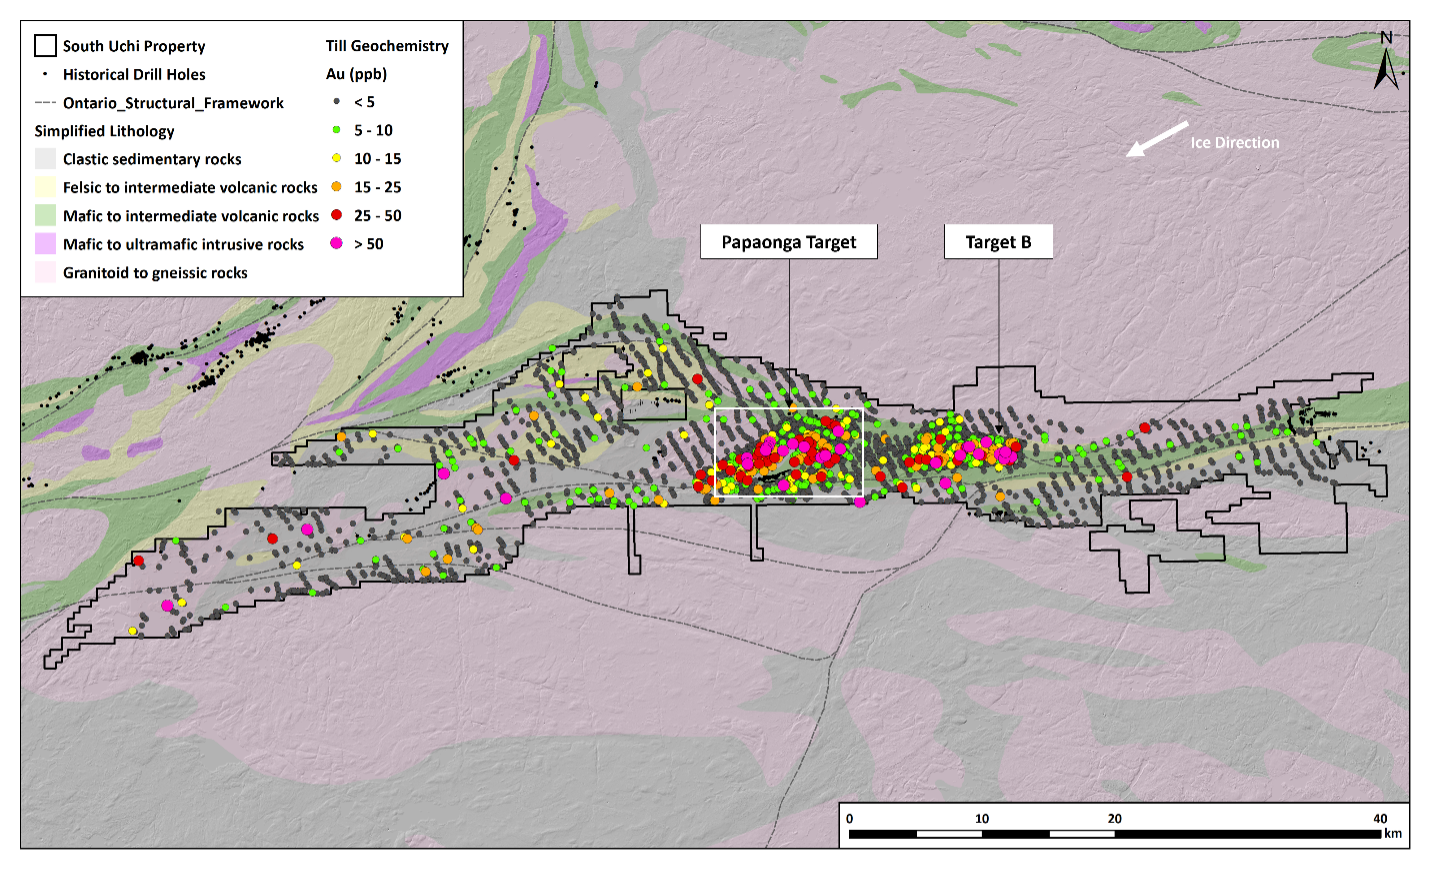The width and height of the screenshot is (1430, 873).
Task: Click the red 25 - 50 legend dot
Action: (x=337, y=215)
